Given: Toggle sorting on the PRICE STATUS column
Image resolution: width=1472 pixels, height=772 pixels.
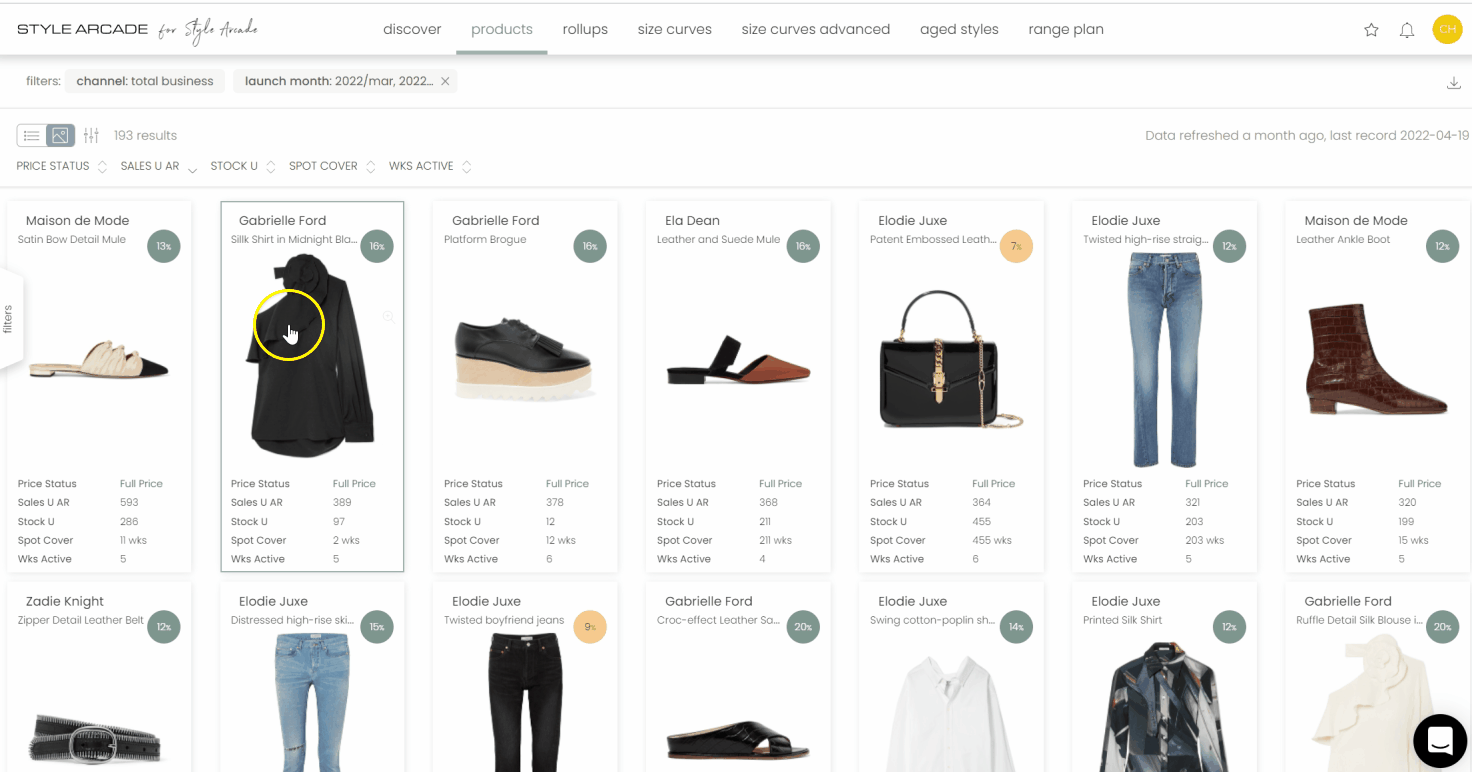Looking at the screenshot, I should pyautogui.click(x=103, y=165).
